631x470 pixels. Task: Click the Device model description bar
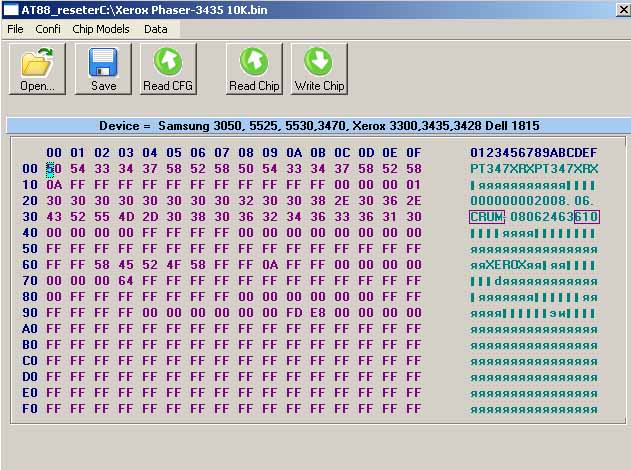[x=318, y=126]
